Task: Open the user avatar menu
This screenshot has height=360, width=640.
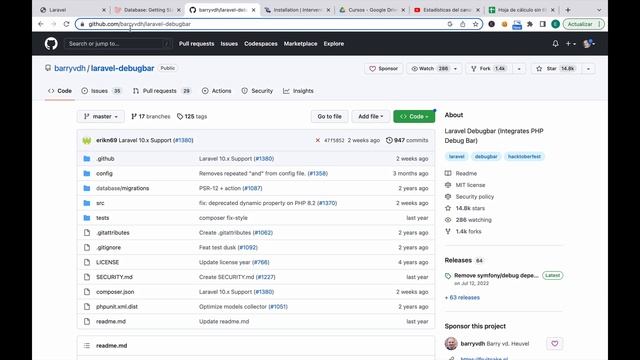Action: pyautogui.click(x=589, y=44)
